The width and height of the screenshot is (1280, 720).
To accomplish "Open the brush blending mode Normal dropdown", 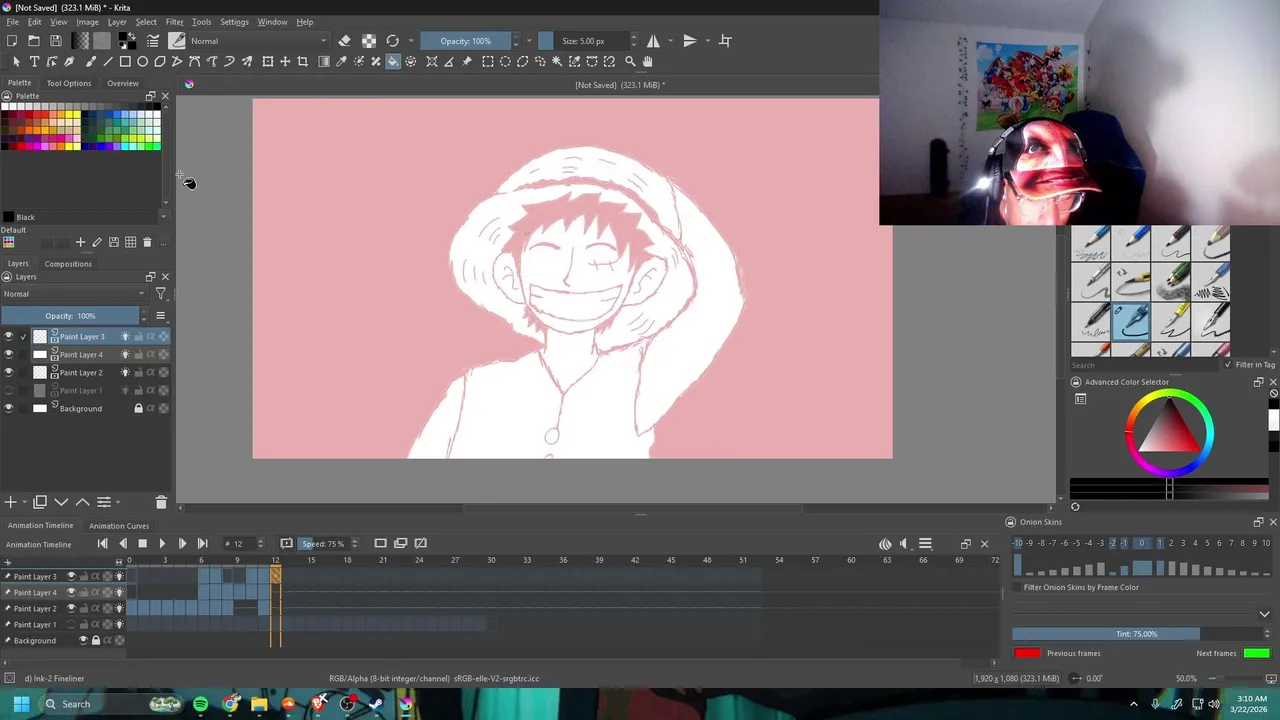I will 258,41.
